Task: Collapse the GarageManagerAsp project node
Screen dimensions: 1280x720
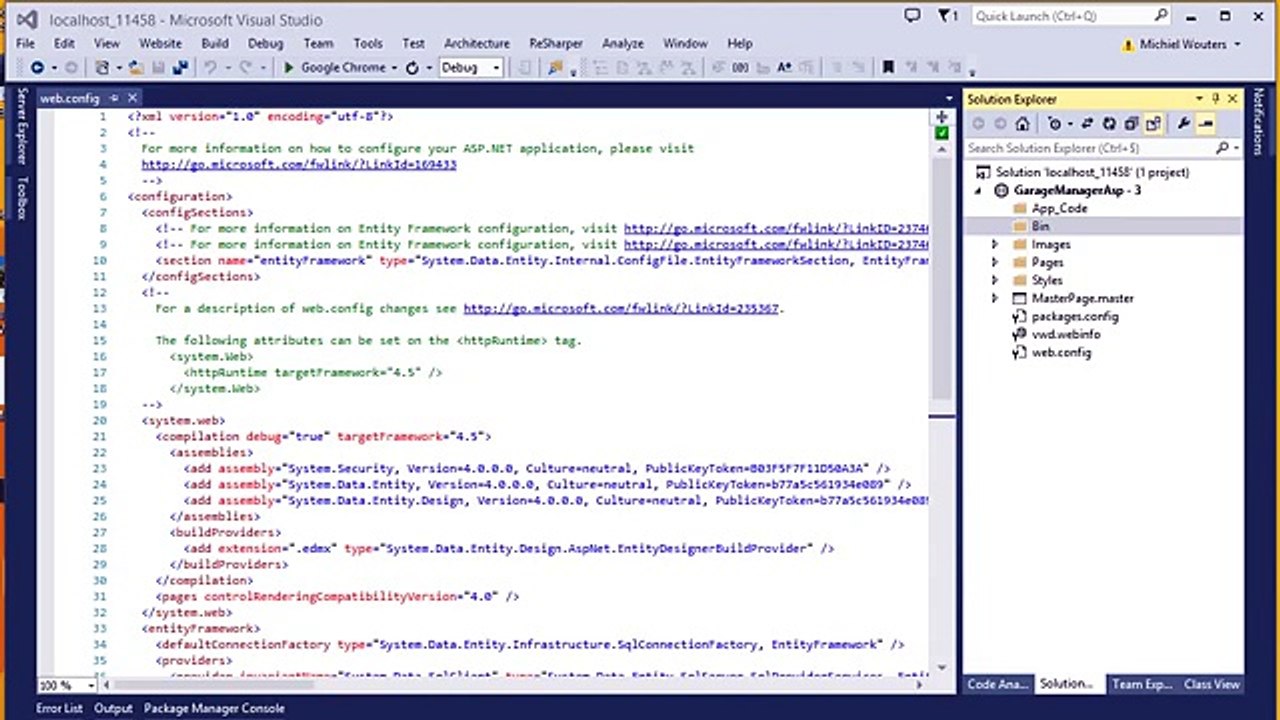Action: coord(979,190)
